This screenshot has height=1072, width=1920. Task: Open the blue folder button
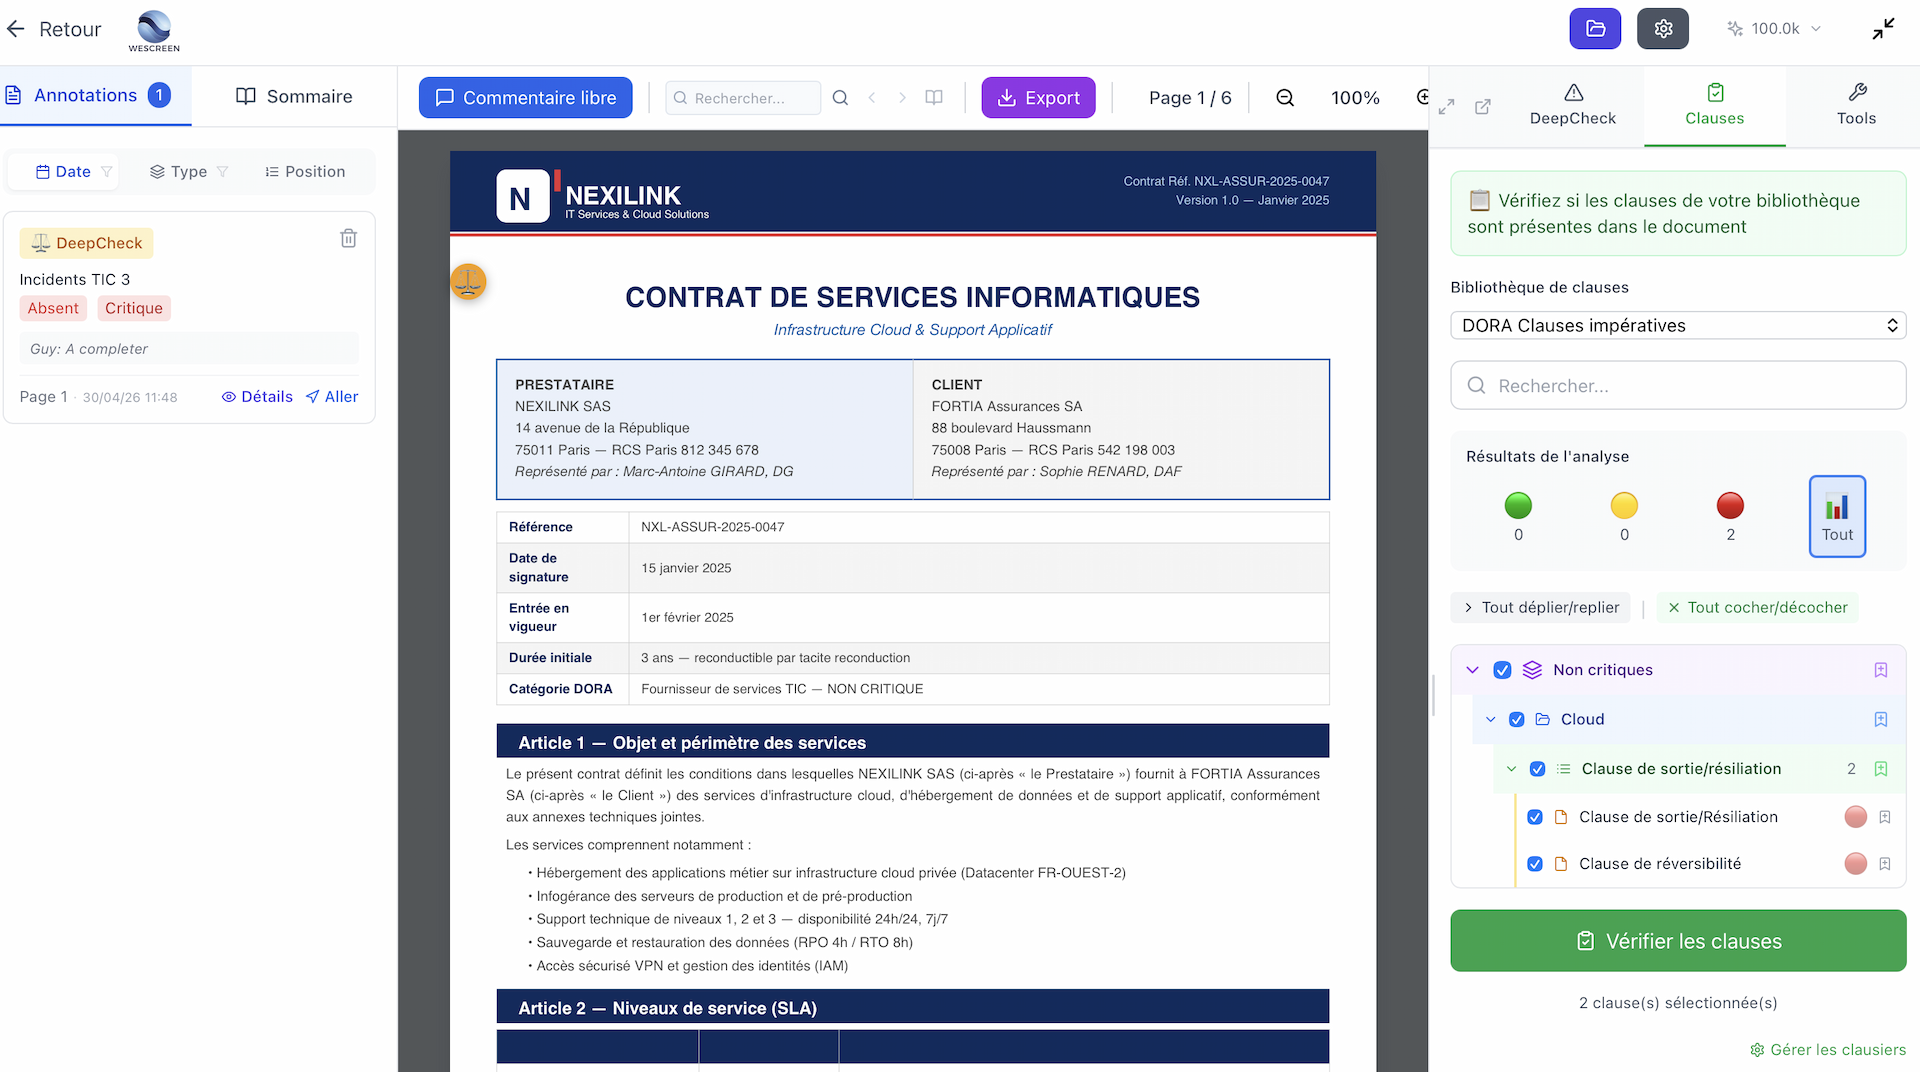point(1595,29)
